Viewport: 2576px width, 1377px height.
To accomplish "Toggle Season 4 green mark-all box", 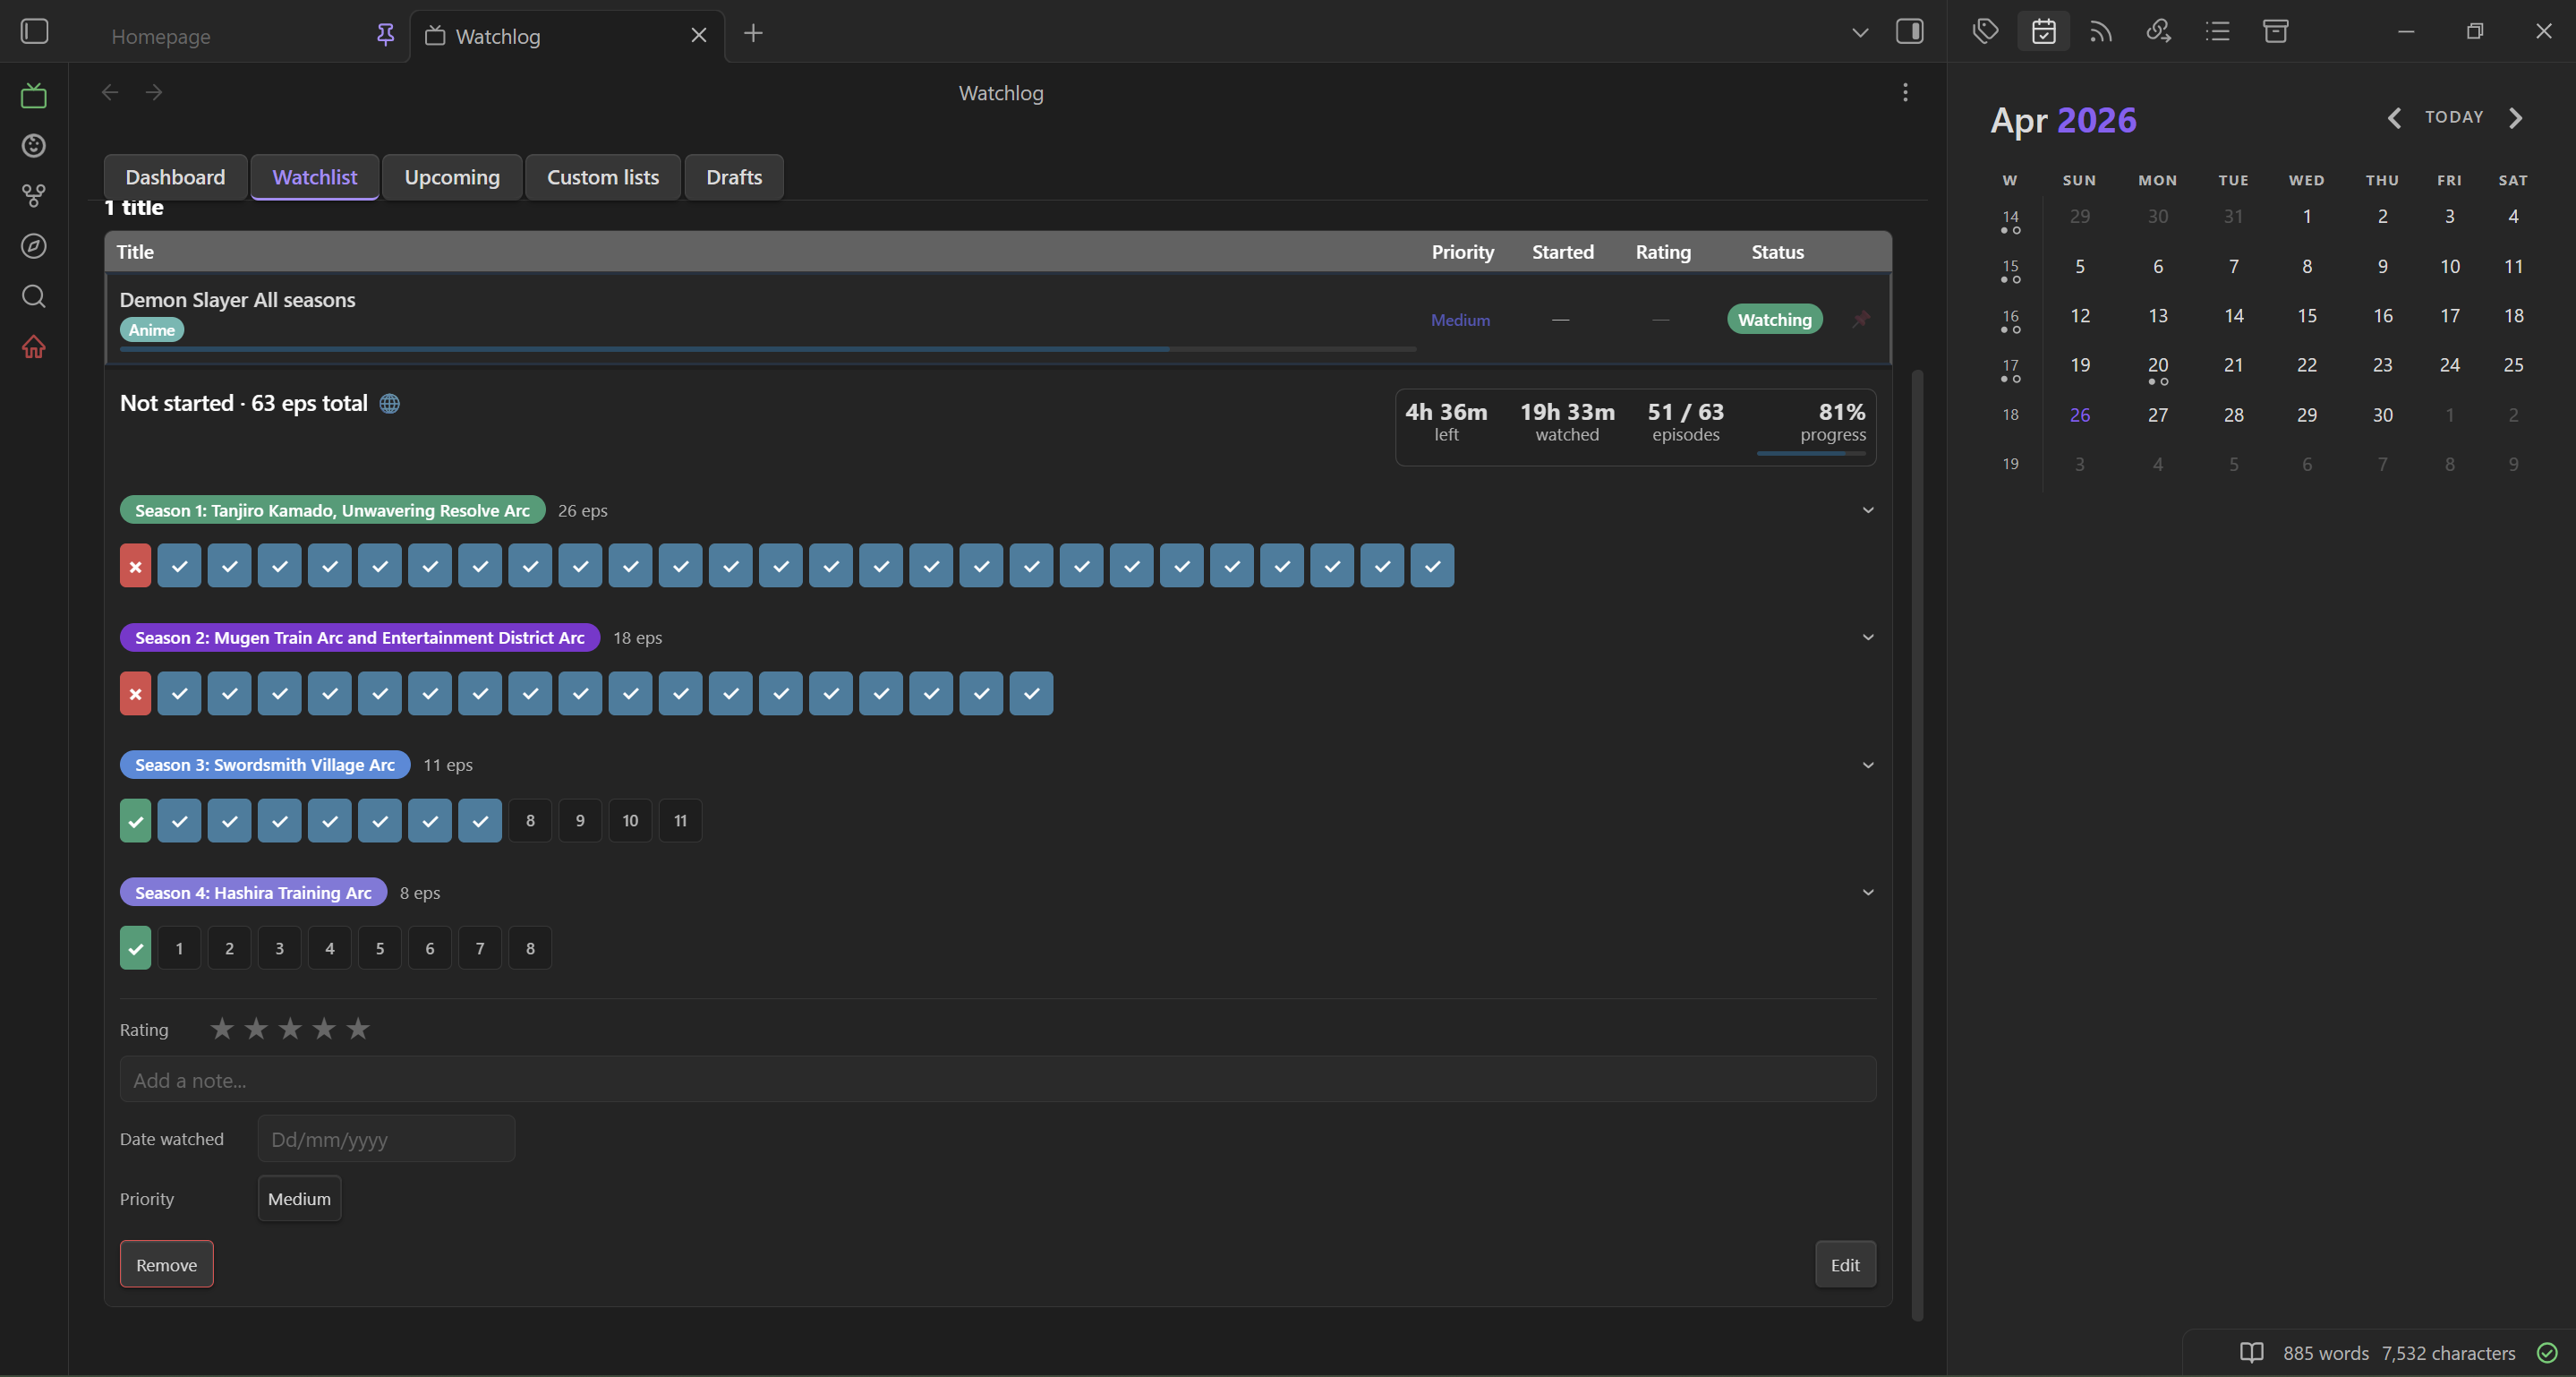I will pos(135,948).
